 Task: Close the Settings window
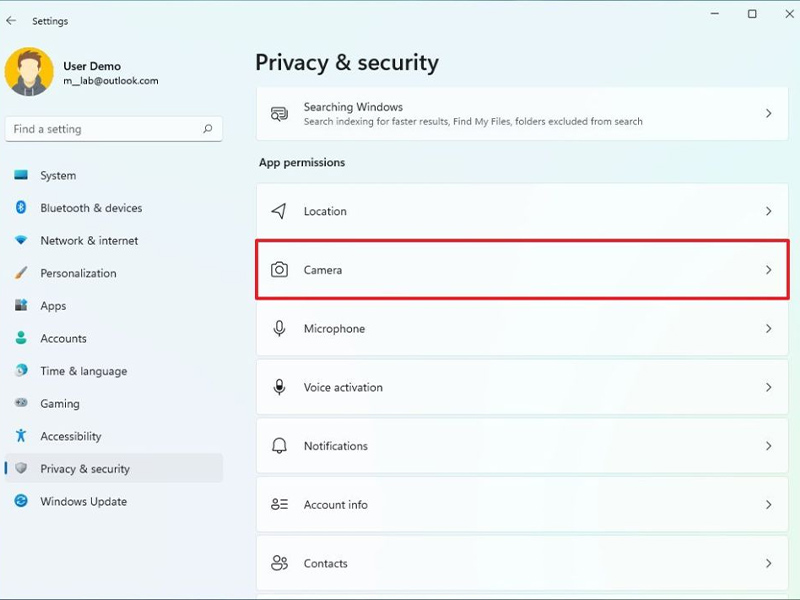pyautogui.click(x=789, y=14)
